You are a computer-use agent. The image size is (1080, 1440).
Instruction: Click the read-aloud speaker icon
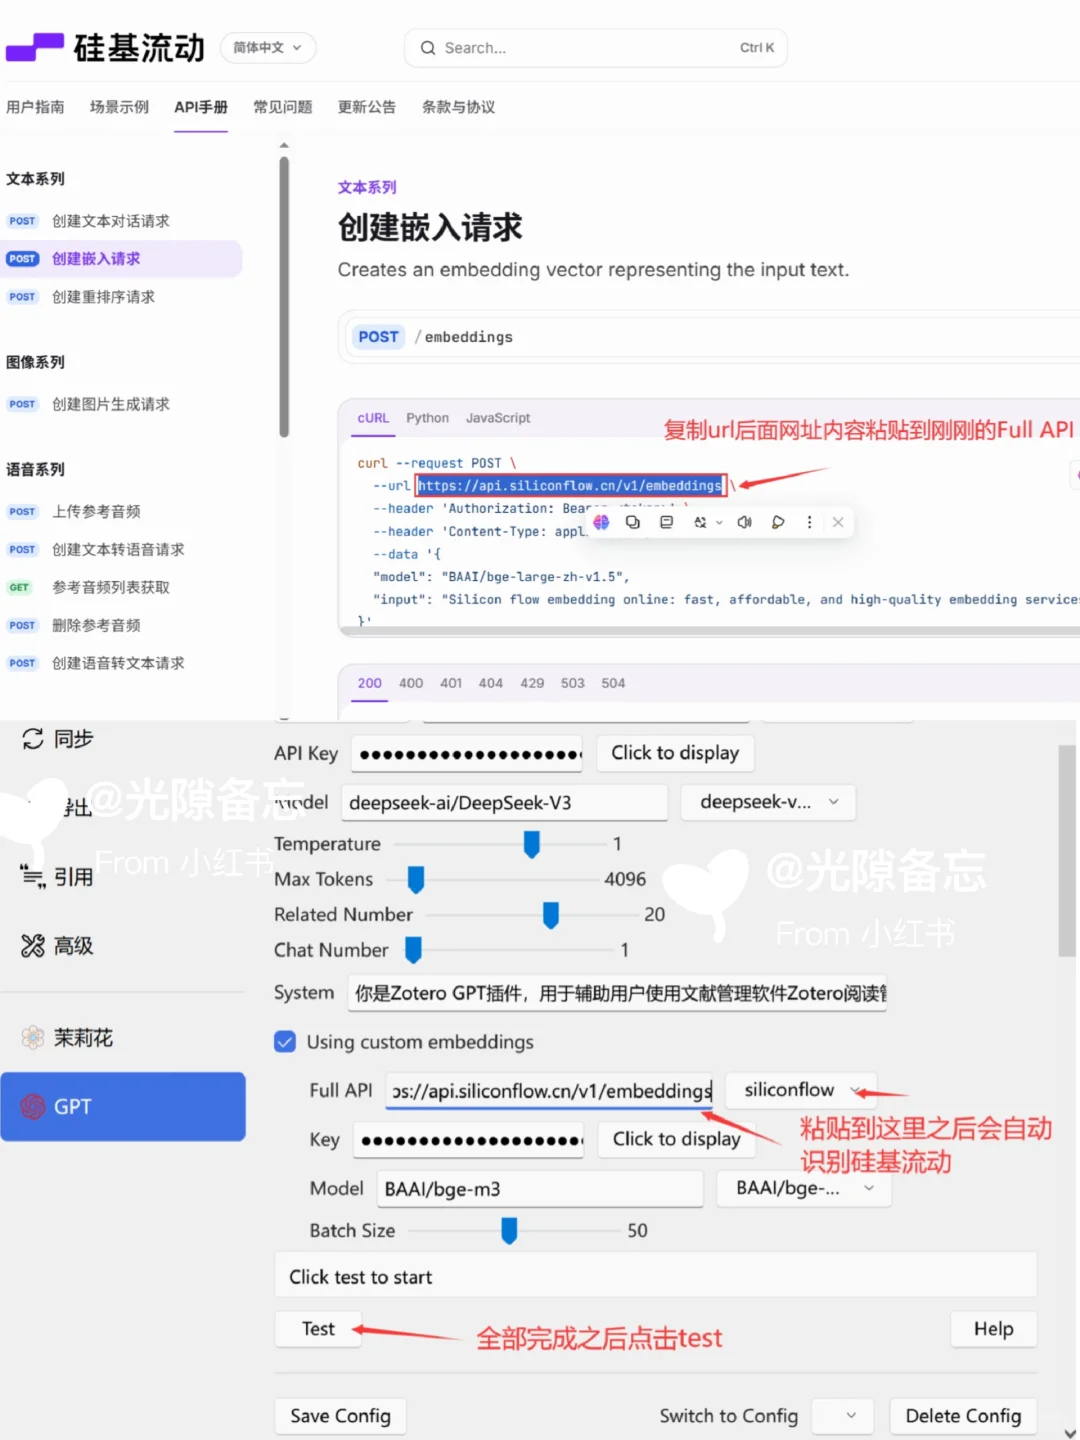click(x=744, y=522)
